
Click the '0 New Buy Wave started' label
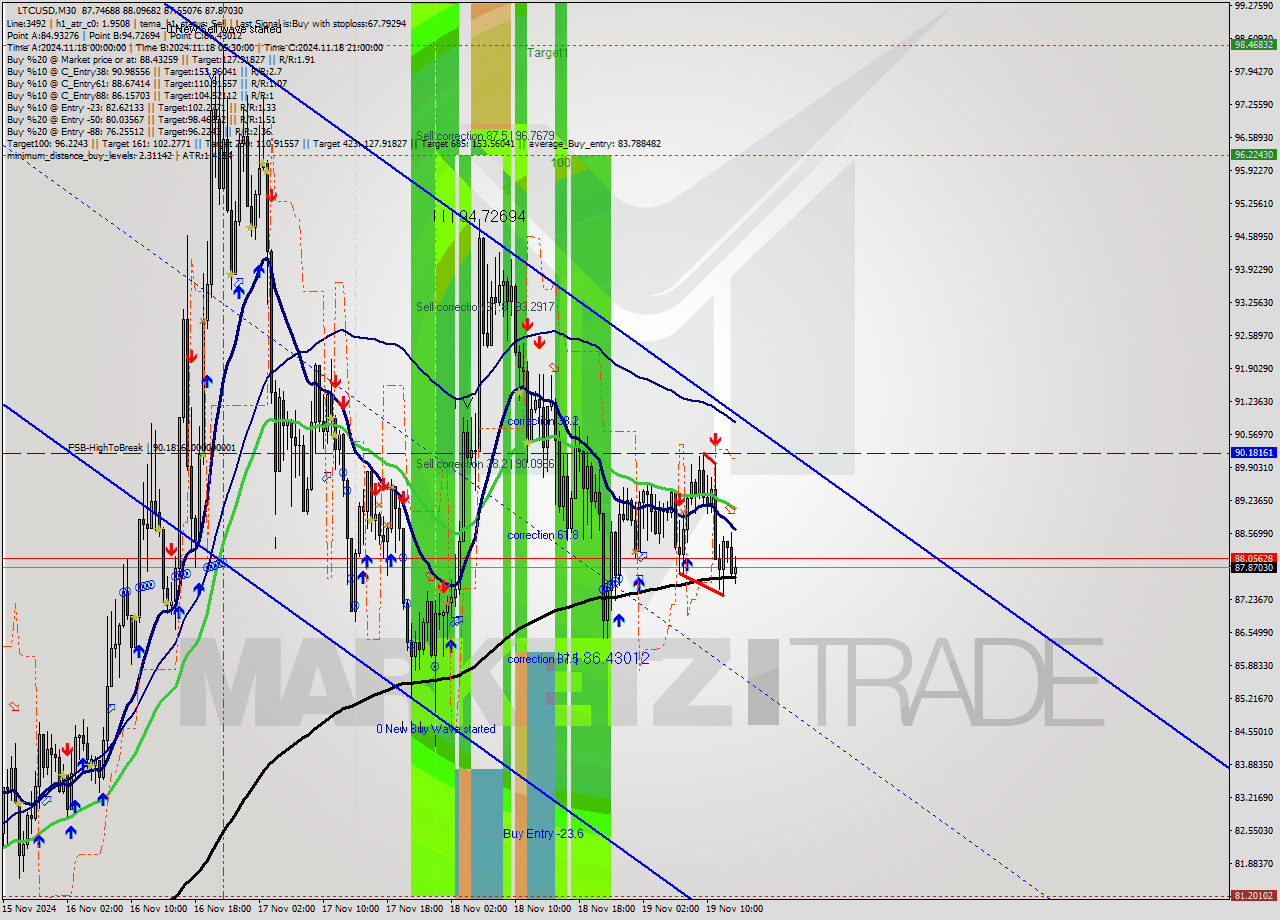pos(436,729)
